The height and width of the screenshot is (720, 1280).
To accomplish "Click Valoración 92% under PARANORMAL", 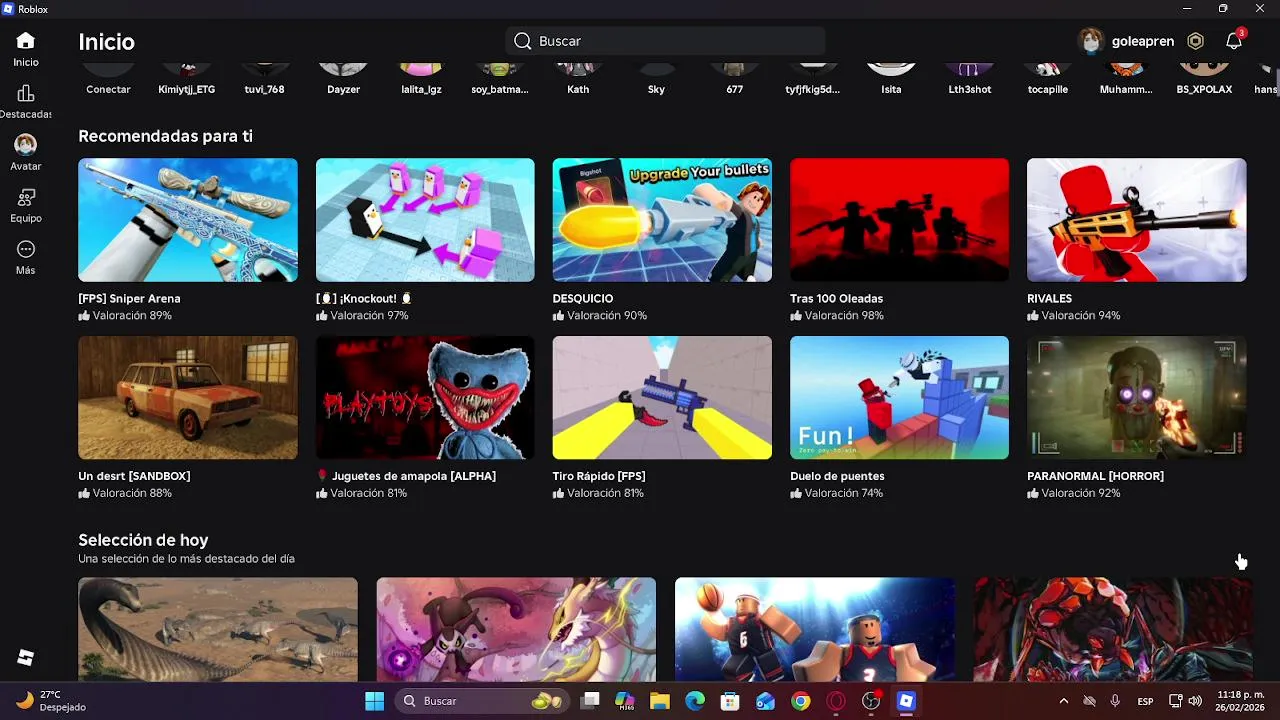I will click(1073, 493).
